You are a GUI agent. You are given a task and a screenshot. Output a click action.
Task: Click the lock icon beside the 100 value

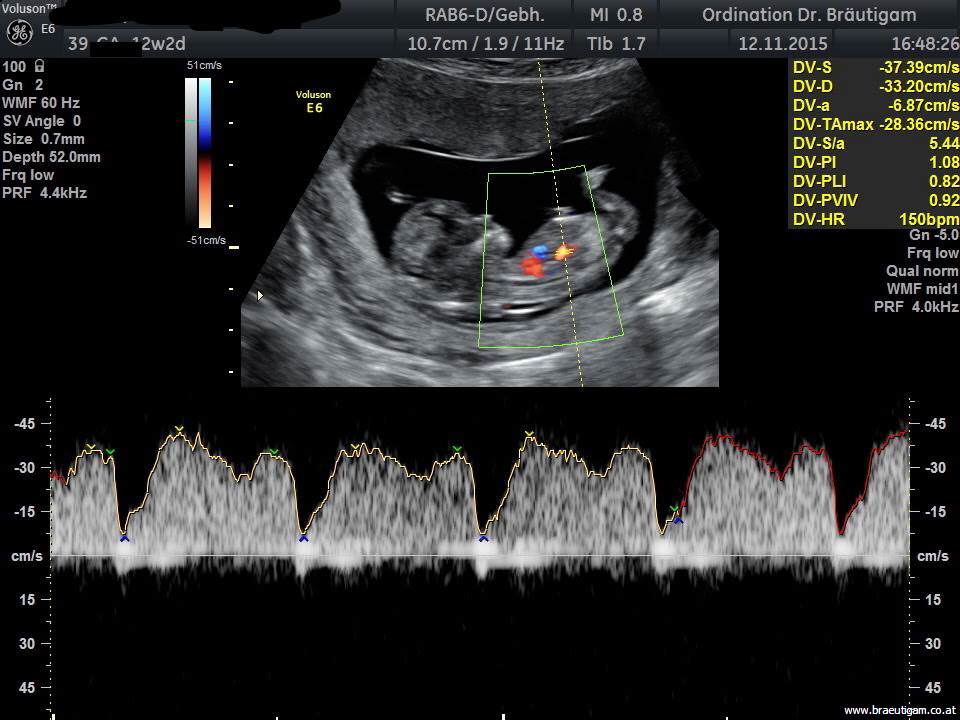(39, 66)
